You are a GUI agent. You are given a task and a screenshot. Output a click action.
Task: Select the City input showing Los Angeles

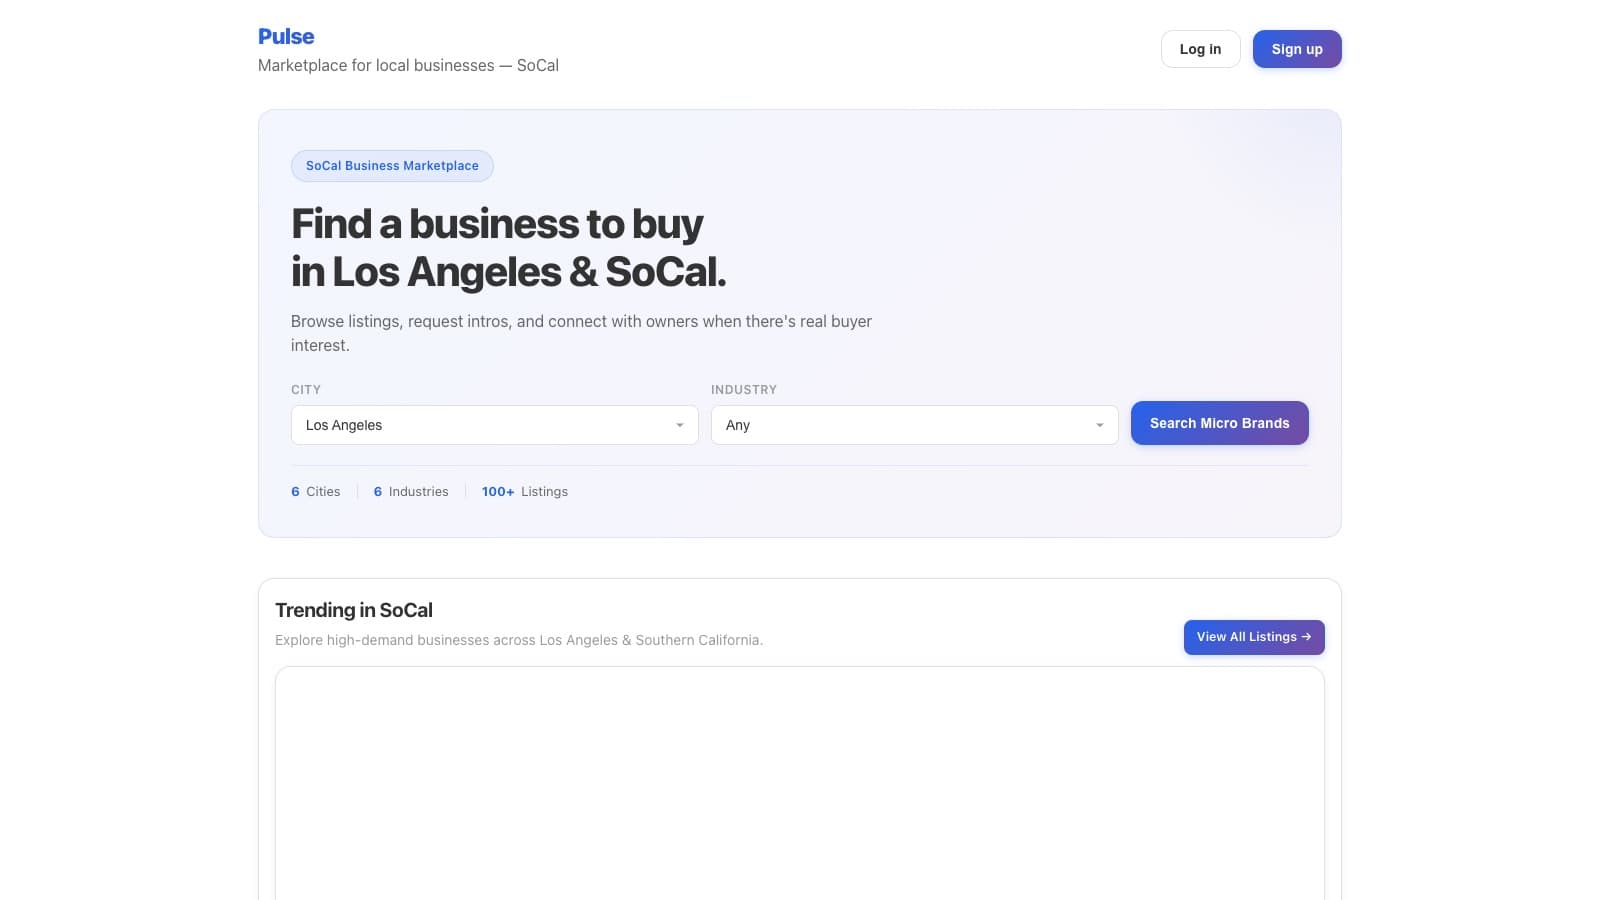pyautogui.click(x=450, y=425)
